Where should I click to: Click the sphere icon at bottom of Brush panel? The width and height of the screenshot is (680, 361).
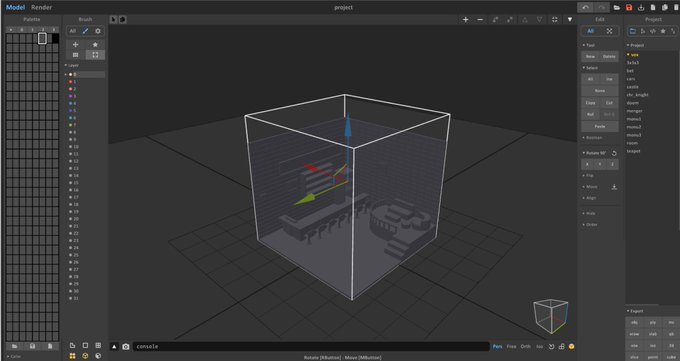tap(98, 356)
